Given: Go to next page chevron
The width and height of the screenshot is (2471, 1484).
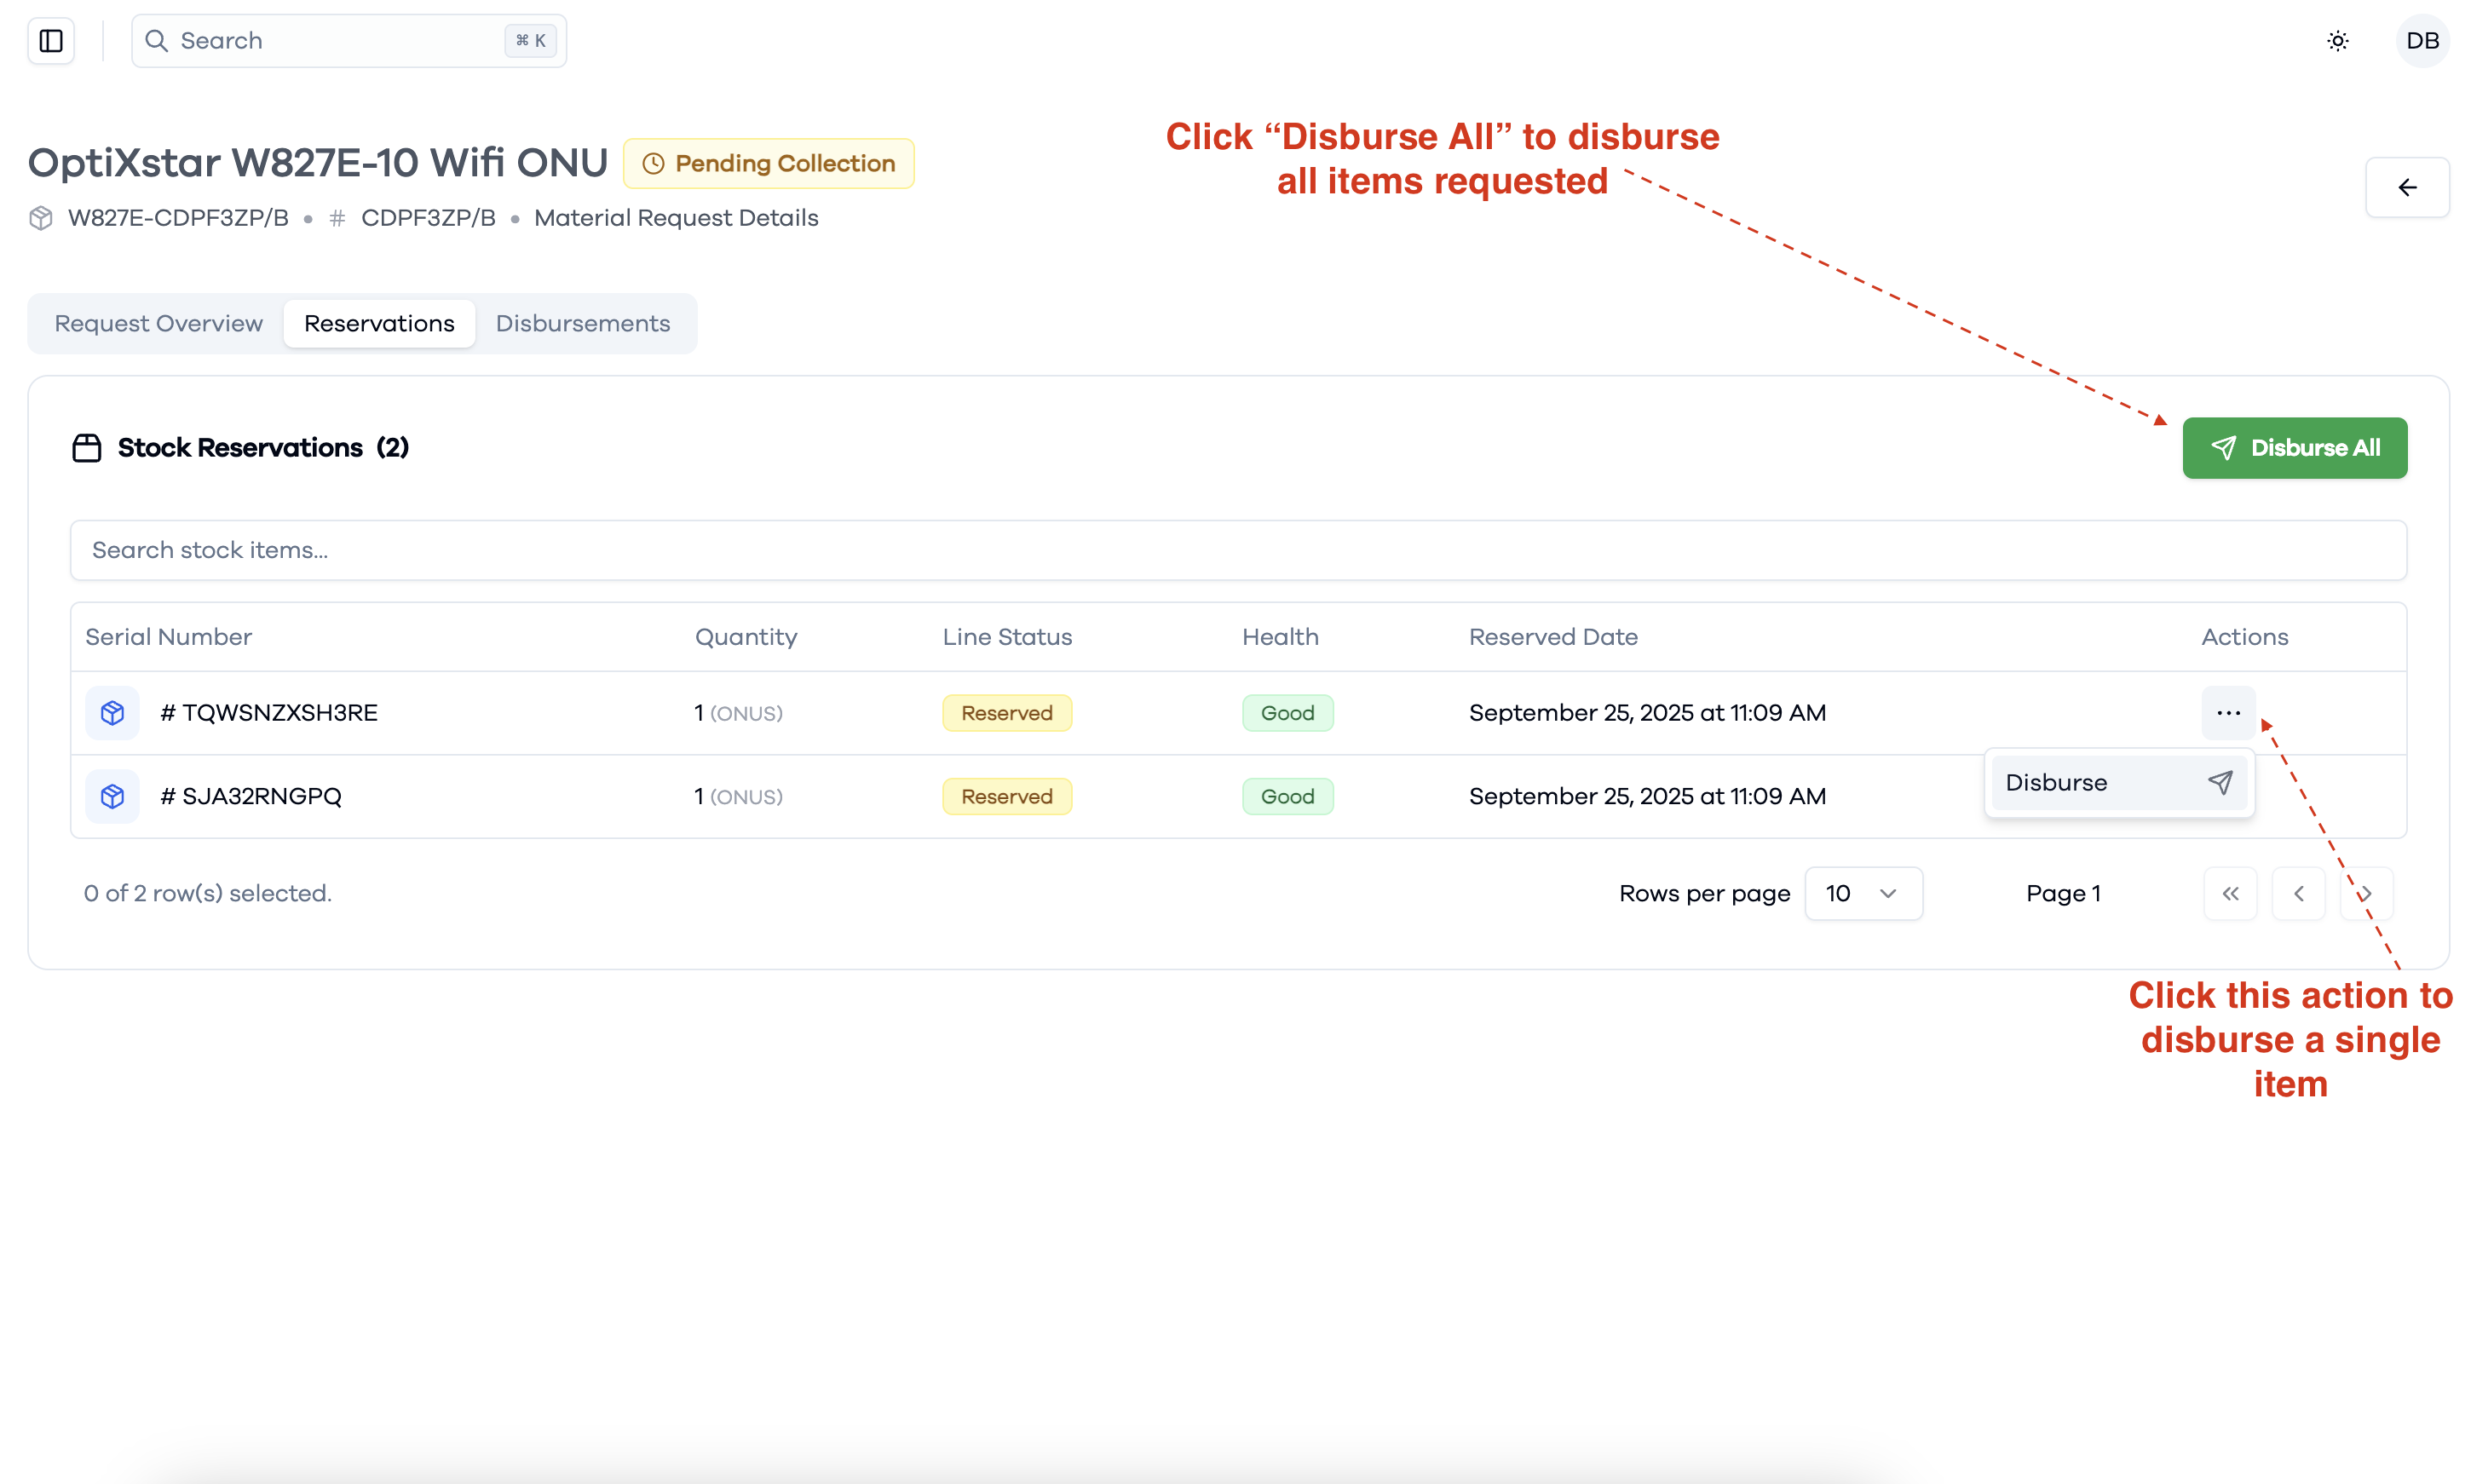Looking at the screenshot, I should (x=2365, y=893).
